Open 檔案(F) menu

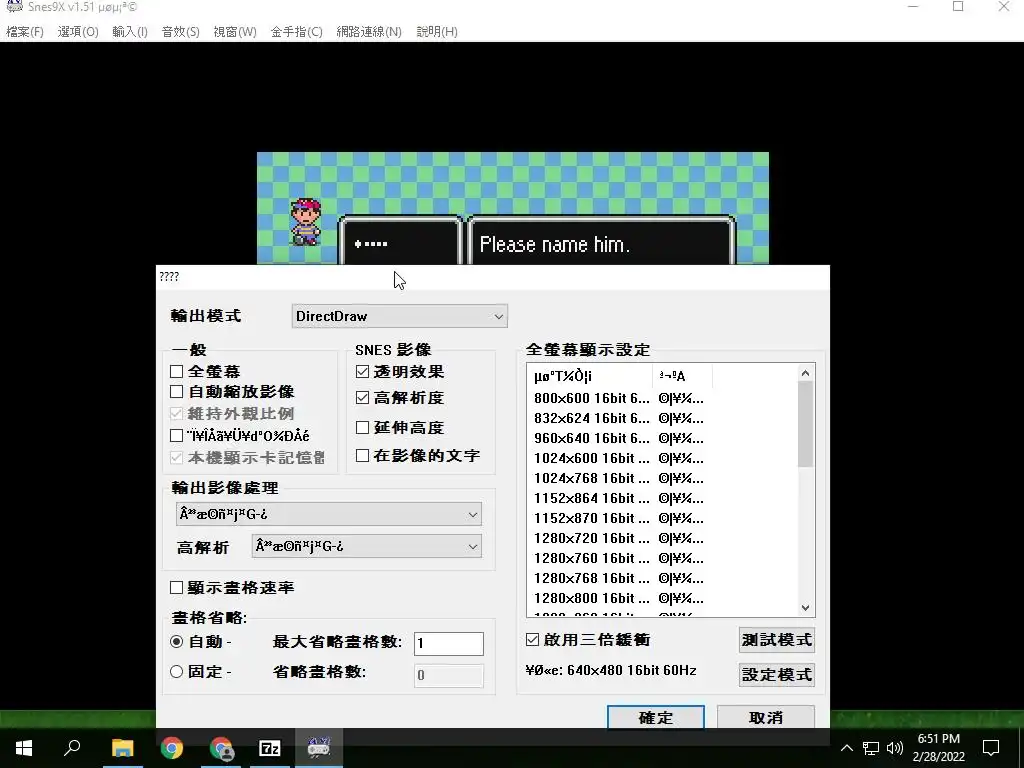25,31
